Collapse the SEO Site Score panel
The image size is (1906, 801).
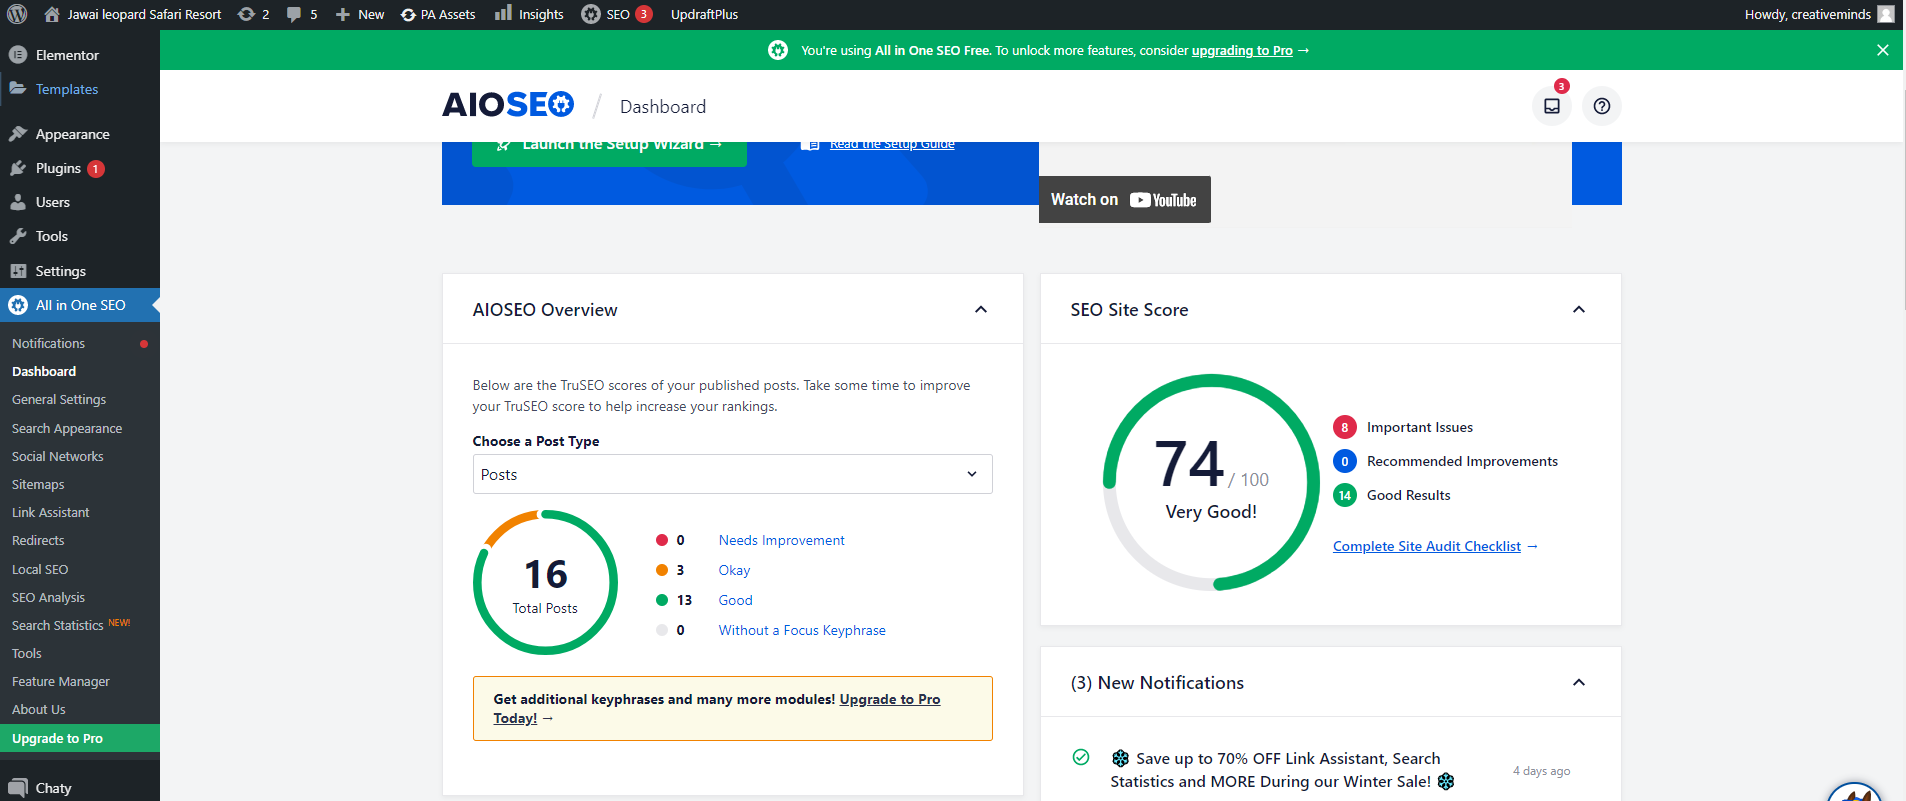pos(1579,309)
